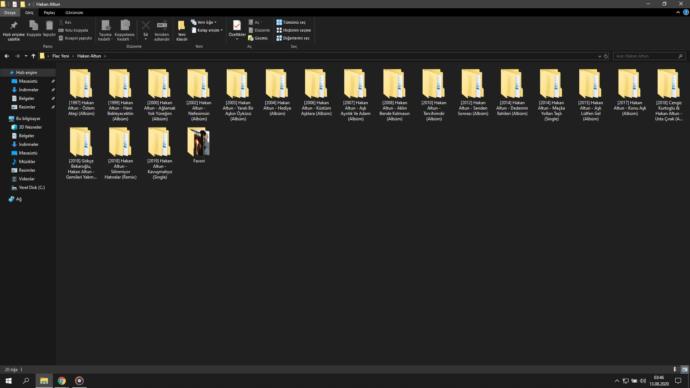Select the [2014] Maçka Yolları Taşlı single folder
Screen dimensions: 690x388
point(551,95)
